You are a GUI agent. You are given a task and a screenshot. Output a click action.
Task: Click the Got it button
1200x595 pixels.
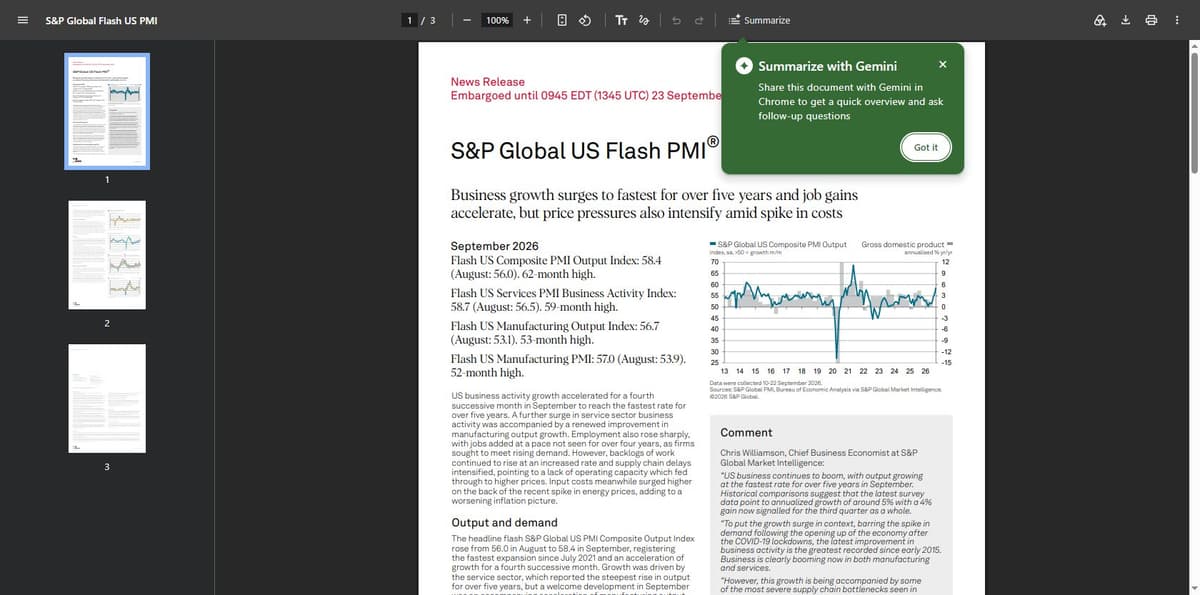926,147
